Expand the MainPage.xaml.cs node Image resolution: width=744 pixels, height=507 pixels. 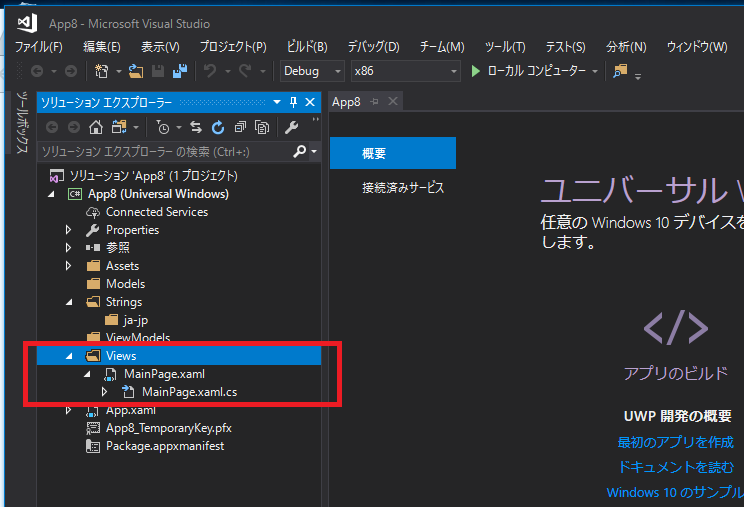pos(104,392)
